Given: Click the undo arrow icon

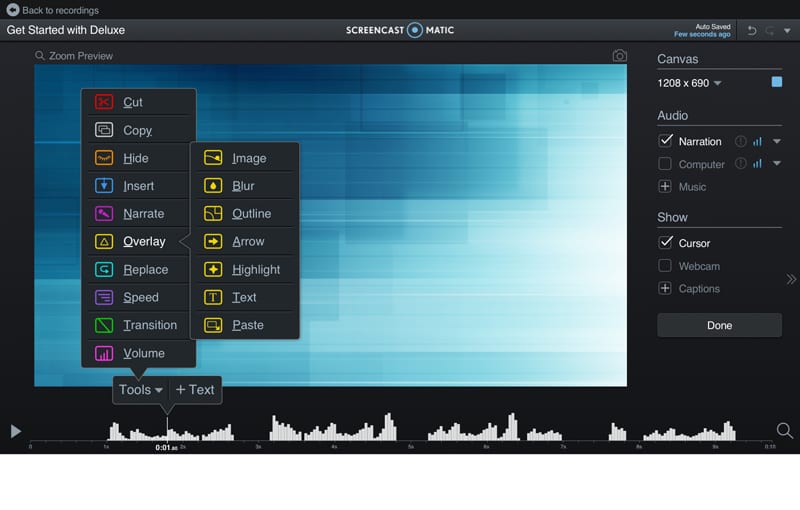Looking at the screenshot, I should click(752, 31).
